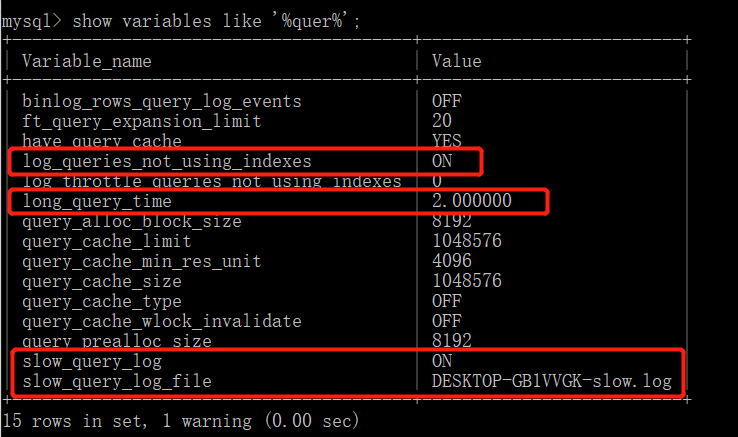The width and height of the screenshot is (738, 437).
Task: Select the log_queries_not_using_indexes variable name
Action: tap(167, 162)
